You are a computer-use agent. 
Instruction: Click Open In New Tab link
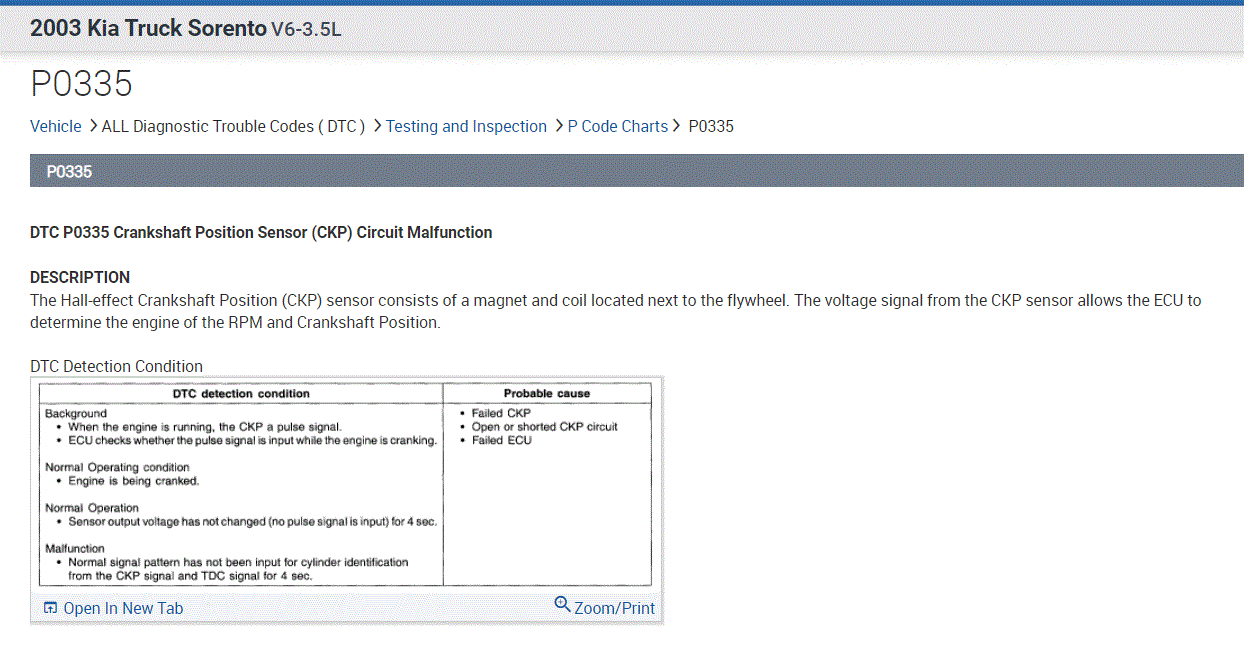(x=123, y=608)
